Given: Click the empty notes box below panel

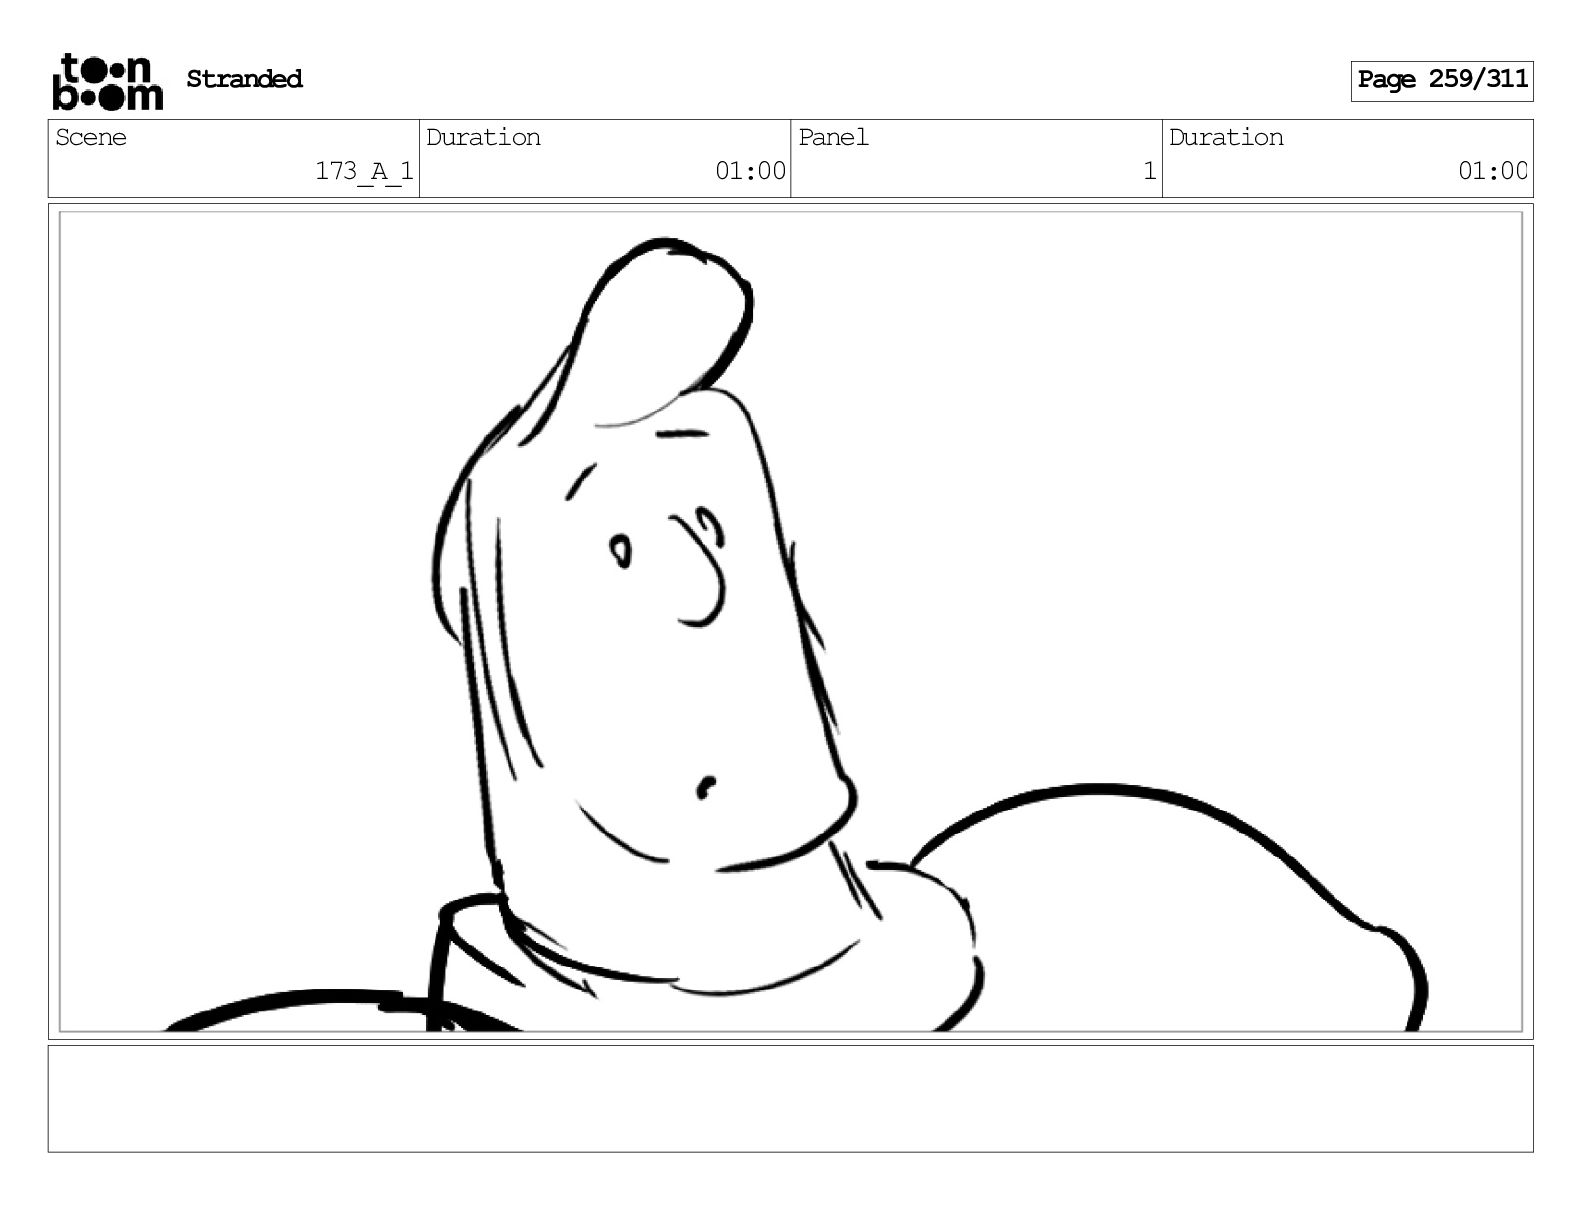Looking at the screenshot, I should (790, 1098).
